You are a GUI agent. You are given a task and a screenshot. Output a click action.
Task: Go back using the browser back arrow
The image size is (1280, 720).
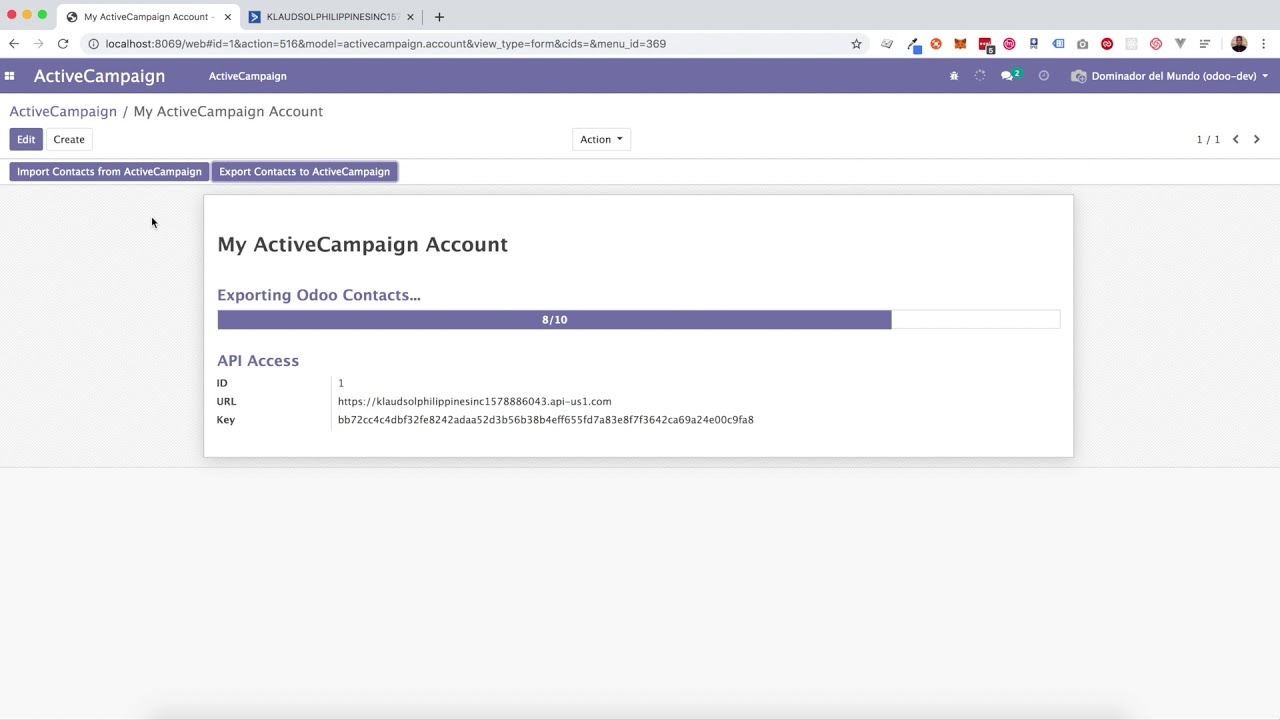point(14,44)
